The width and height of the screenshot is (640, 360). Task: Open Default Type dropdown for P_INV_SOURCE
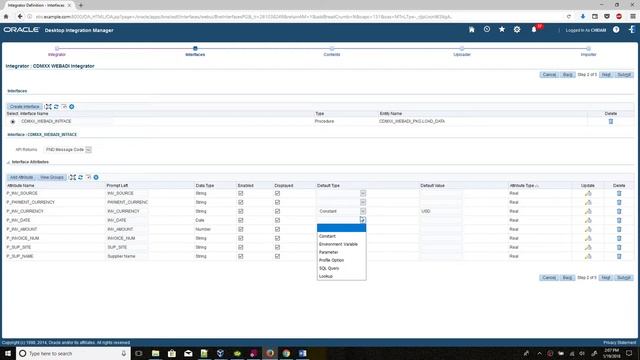pyautogui.click(x=342, y=193)
